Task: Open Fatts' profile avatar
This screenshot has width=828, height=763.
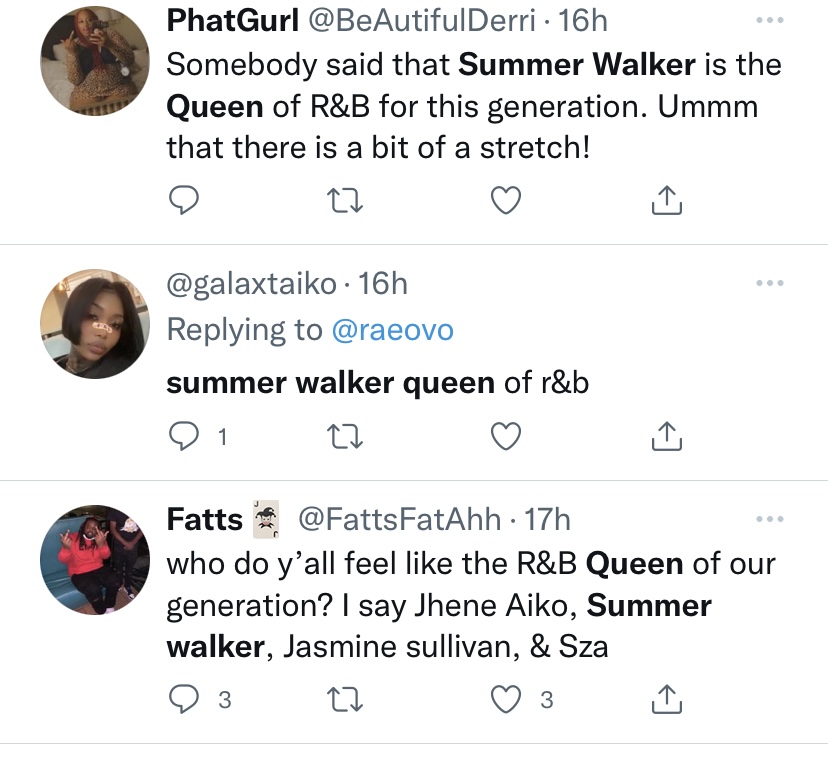Action: (95, 560)
